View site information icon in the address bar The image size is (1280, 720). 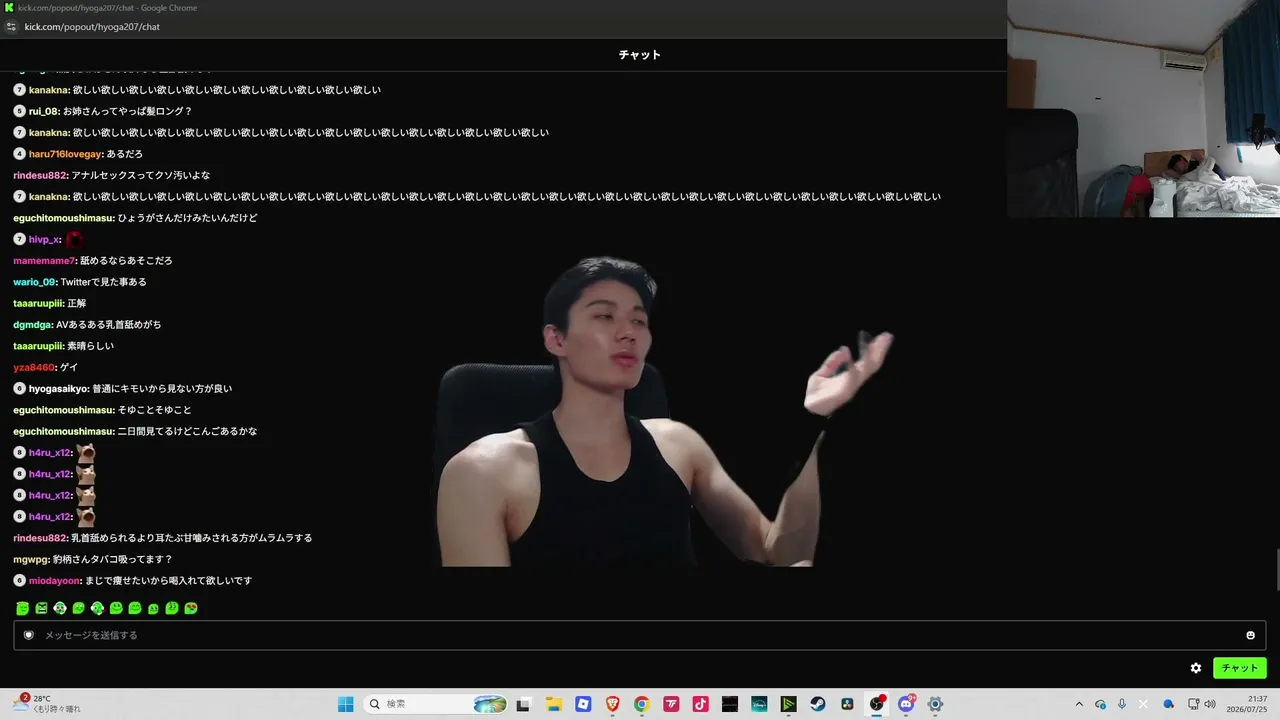pyautogui.click(x=11, y=27)
